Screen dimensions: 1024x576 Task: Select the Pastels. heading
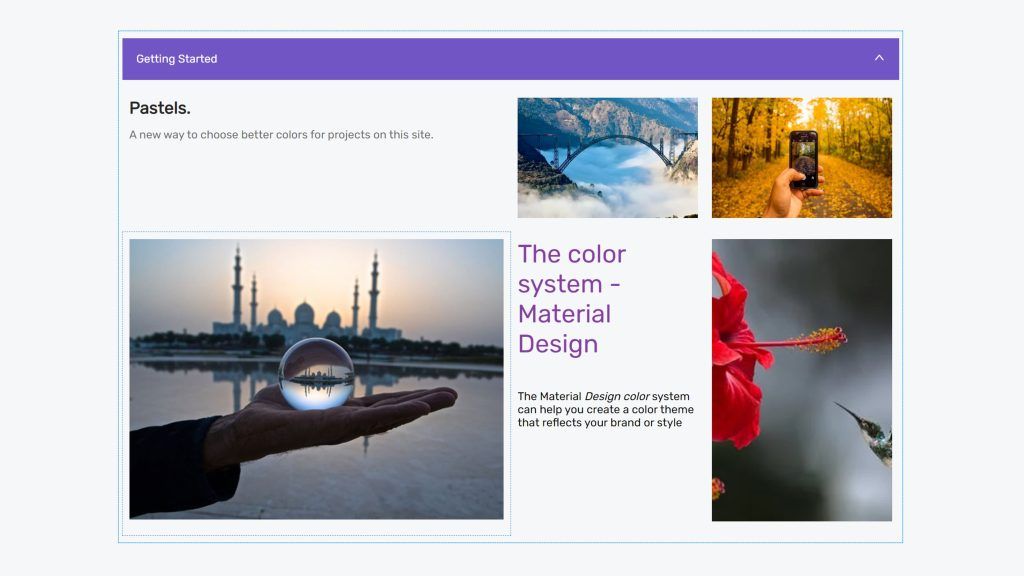point(160,108)
